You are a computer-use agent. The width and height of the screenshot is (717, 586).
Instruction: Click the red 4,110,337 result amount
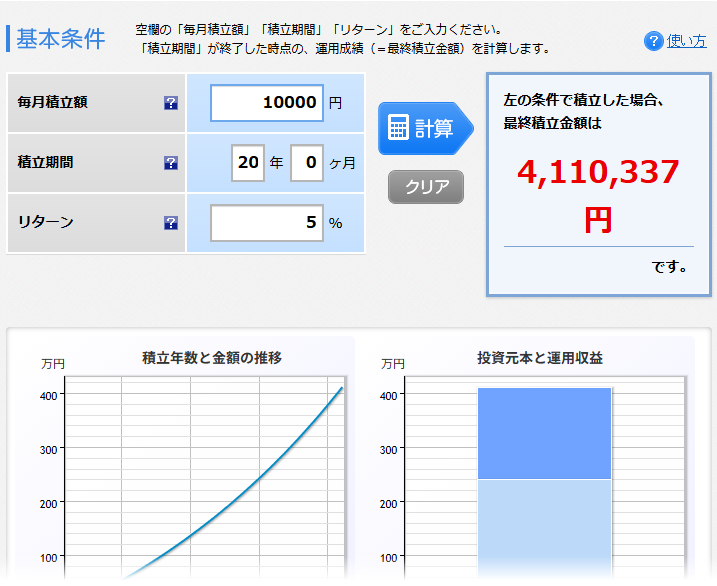coord(598,174)
